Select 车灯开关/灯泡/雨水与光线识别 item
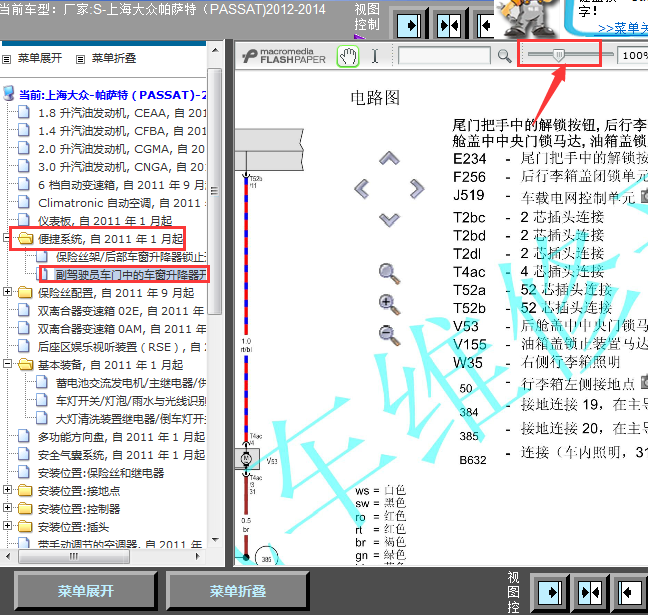 coord(131,401)
